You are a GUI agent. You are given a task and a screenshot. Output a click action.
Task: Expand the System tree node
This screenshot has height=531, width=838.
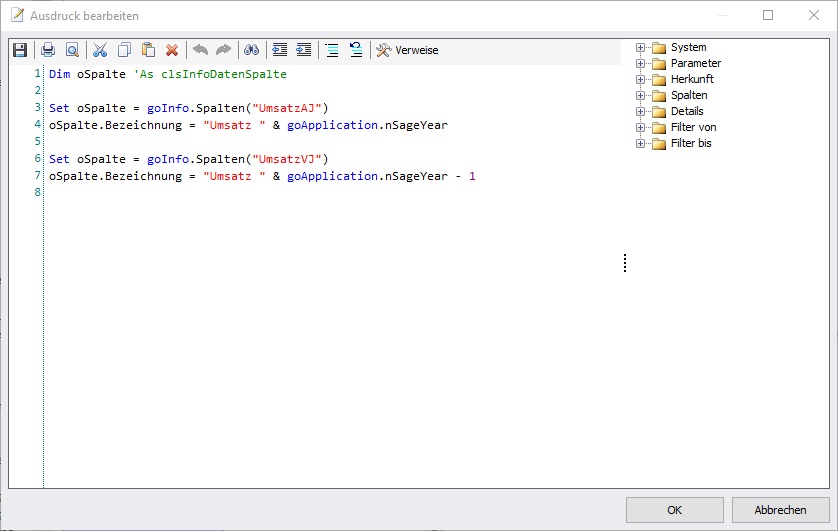point(640,48)
